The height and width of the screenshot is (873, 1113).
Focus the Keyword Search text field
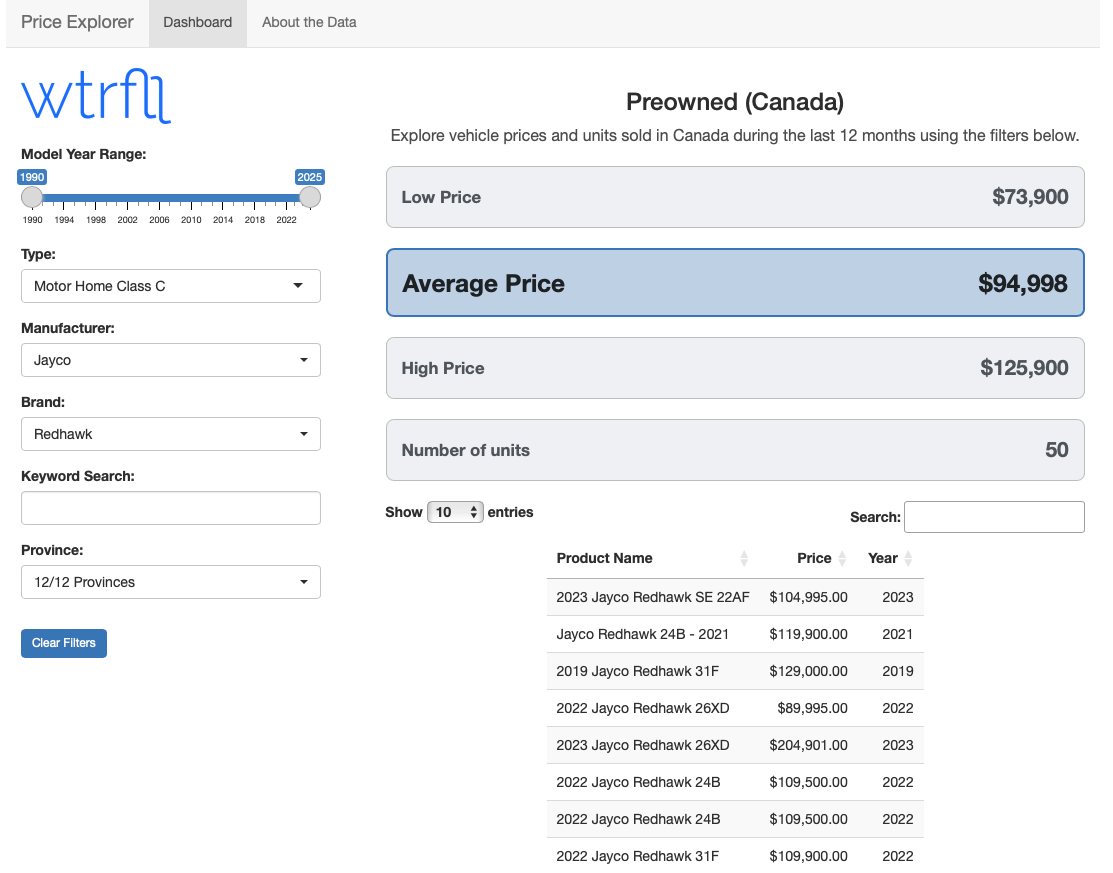point(170,508)
